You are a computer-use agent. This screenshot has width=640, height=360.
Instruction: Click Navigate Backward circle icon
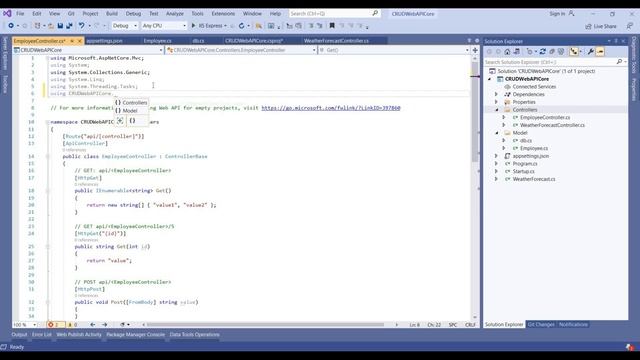(11, 26)
